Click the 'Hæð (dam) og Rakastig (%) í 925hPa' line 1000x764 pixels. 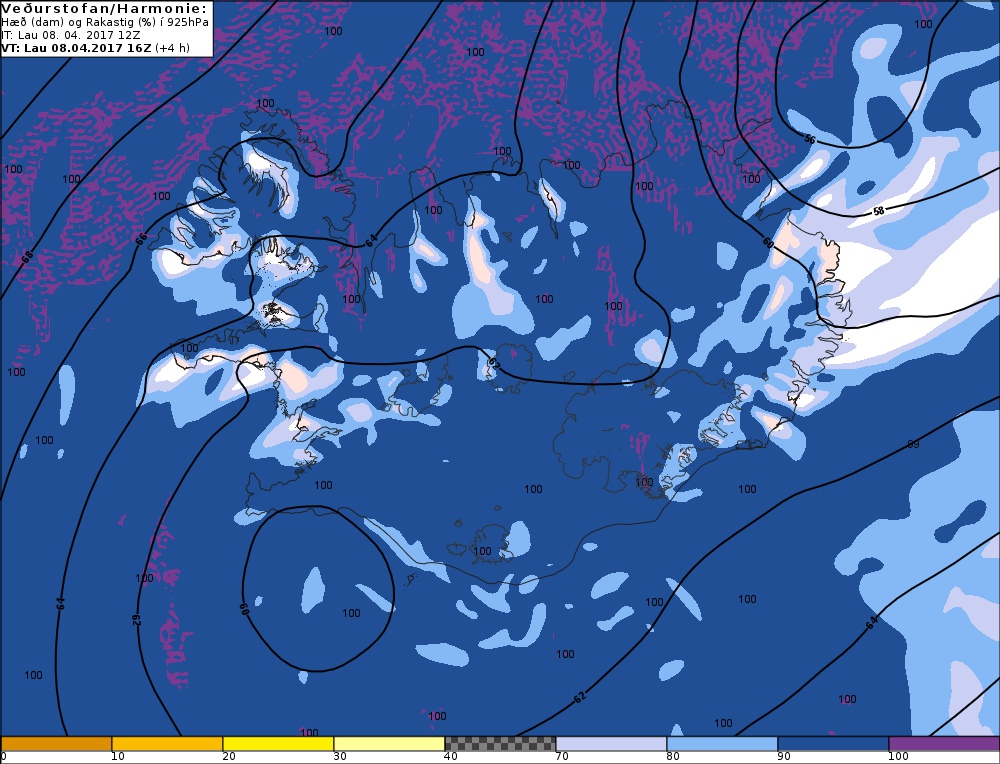105,23
